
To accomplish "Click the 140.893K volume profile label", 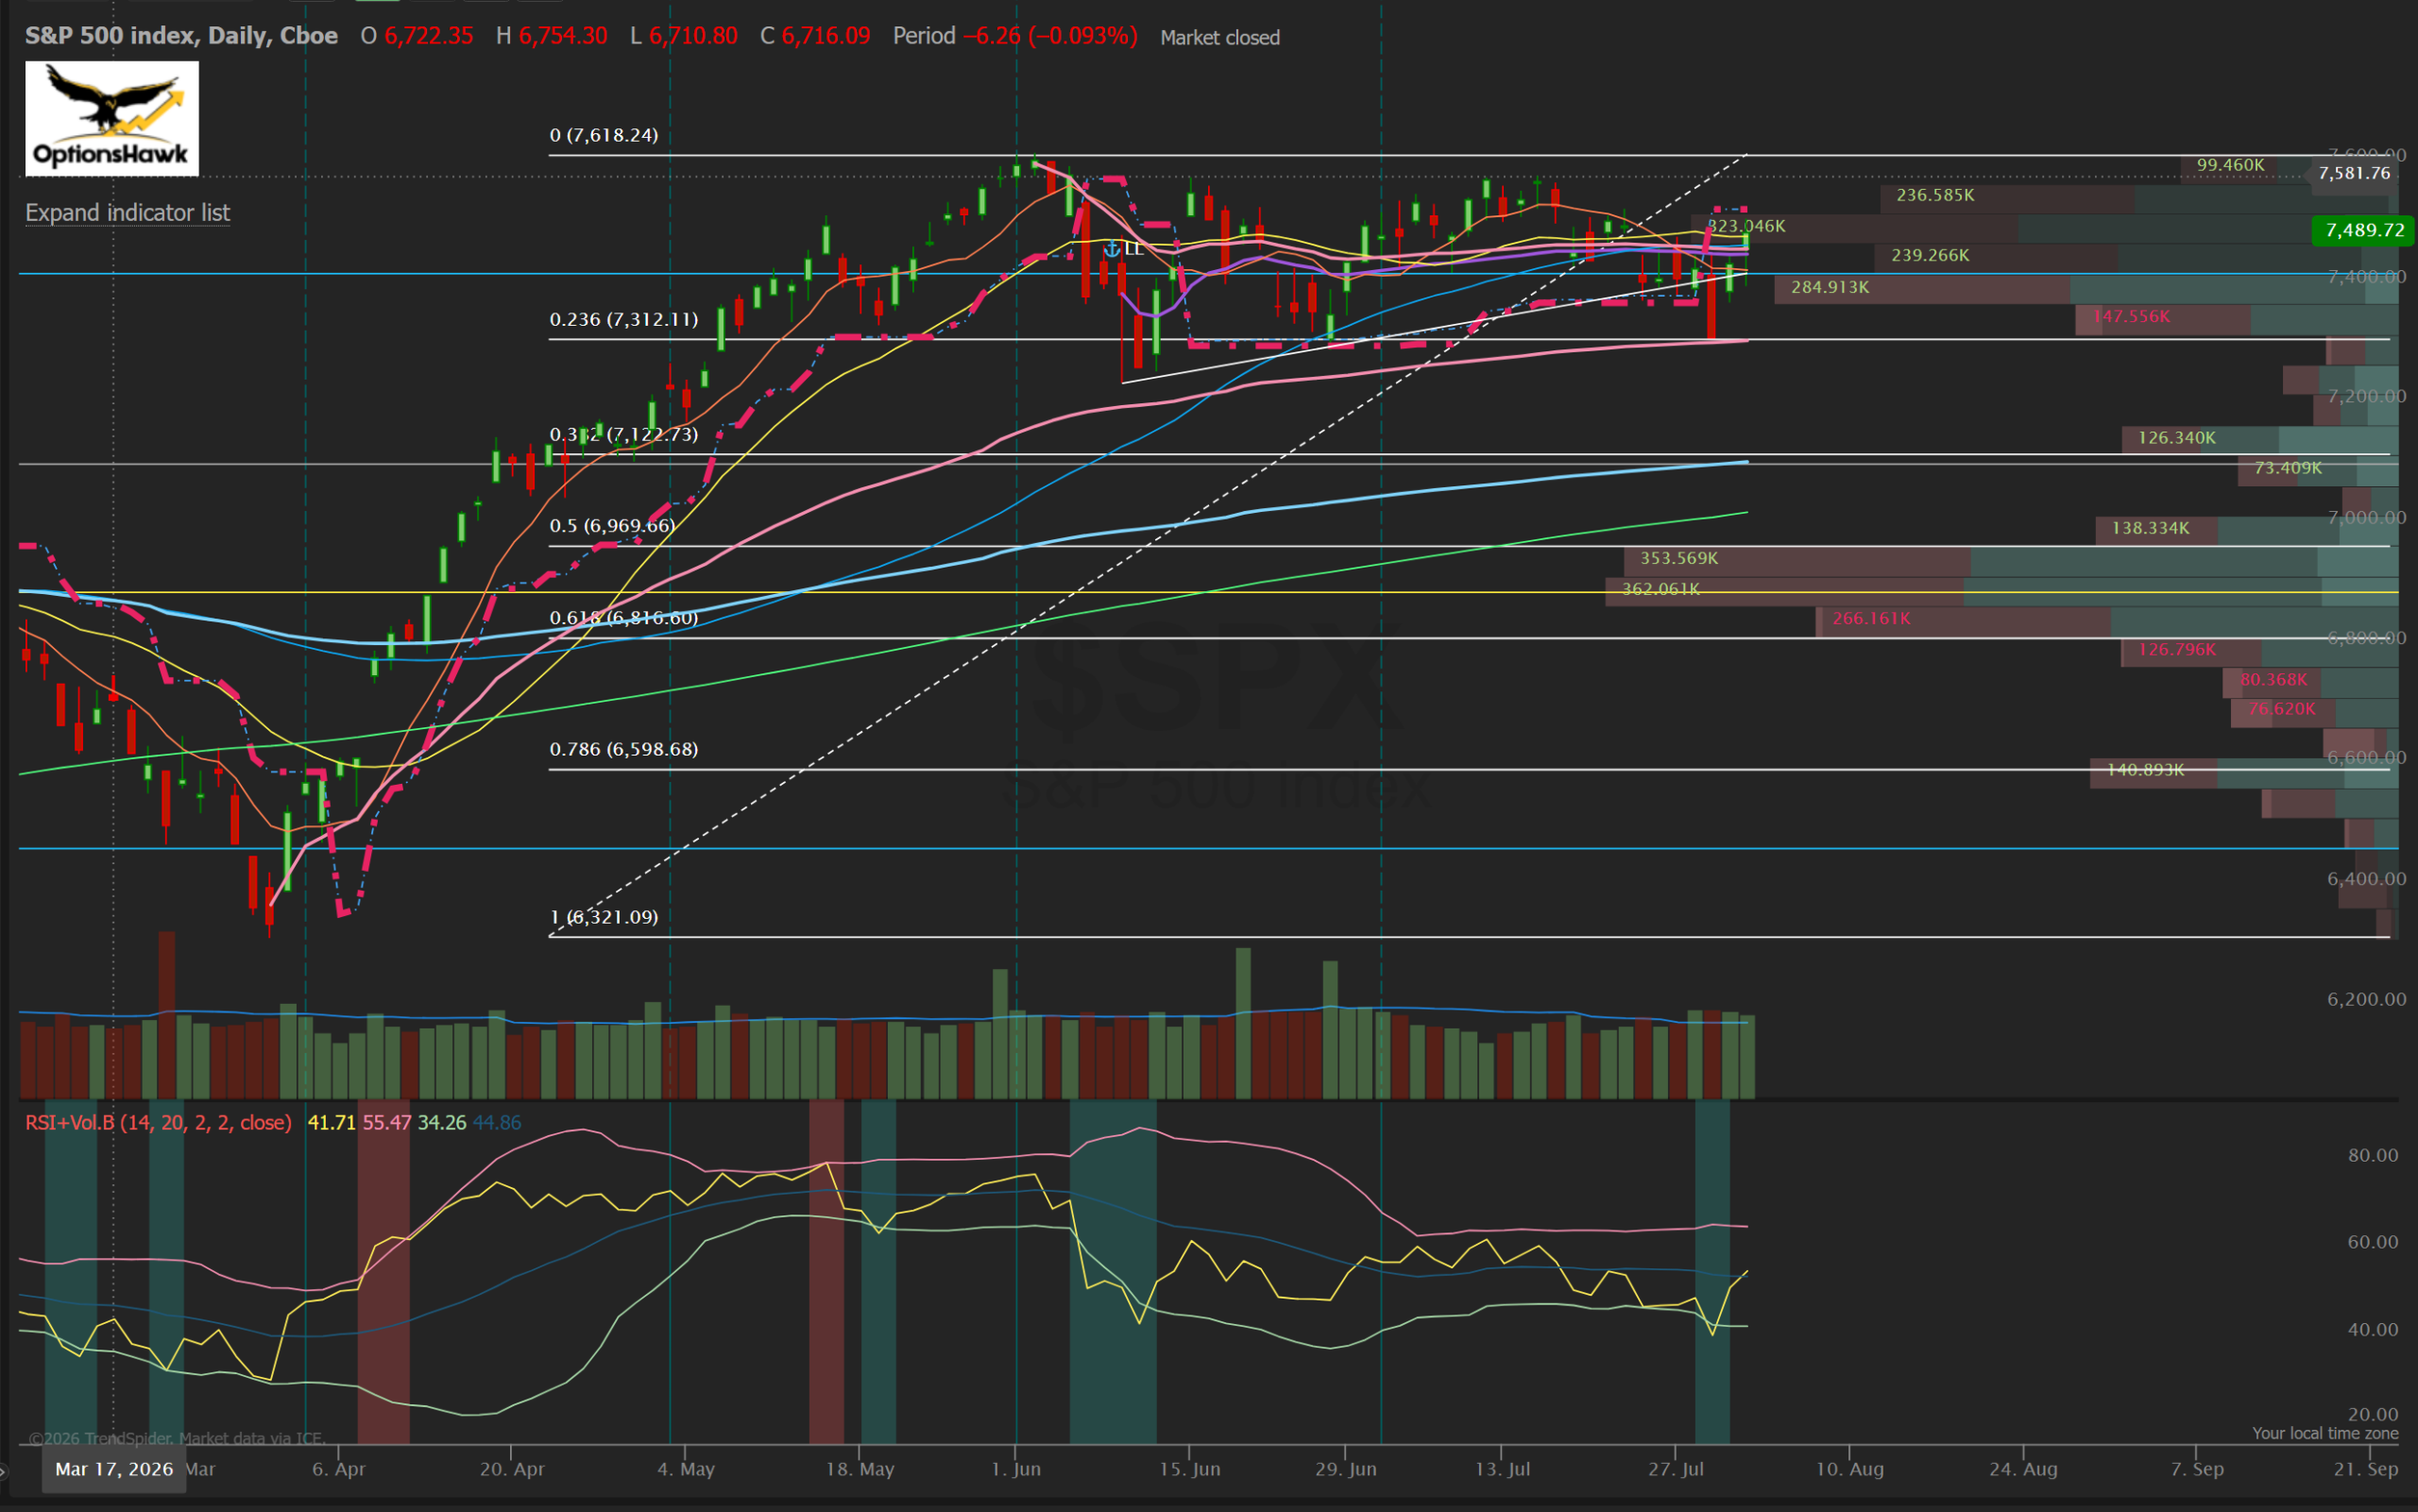I will (2145, 770).
